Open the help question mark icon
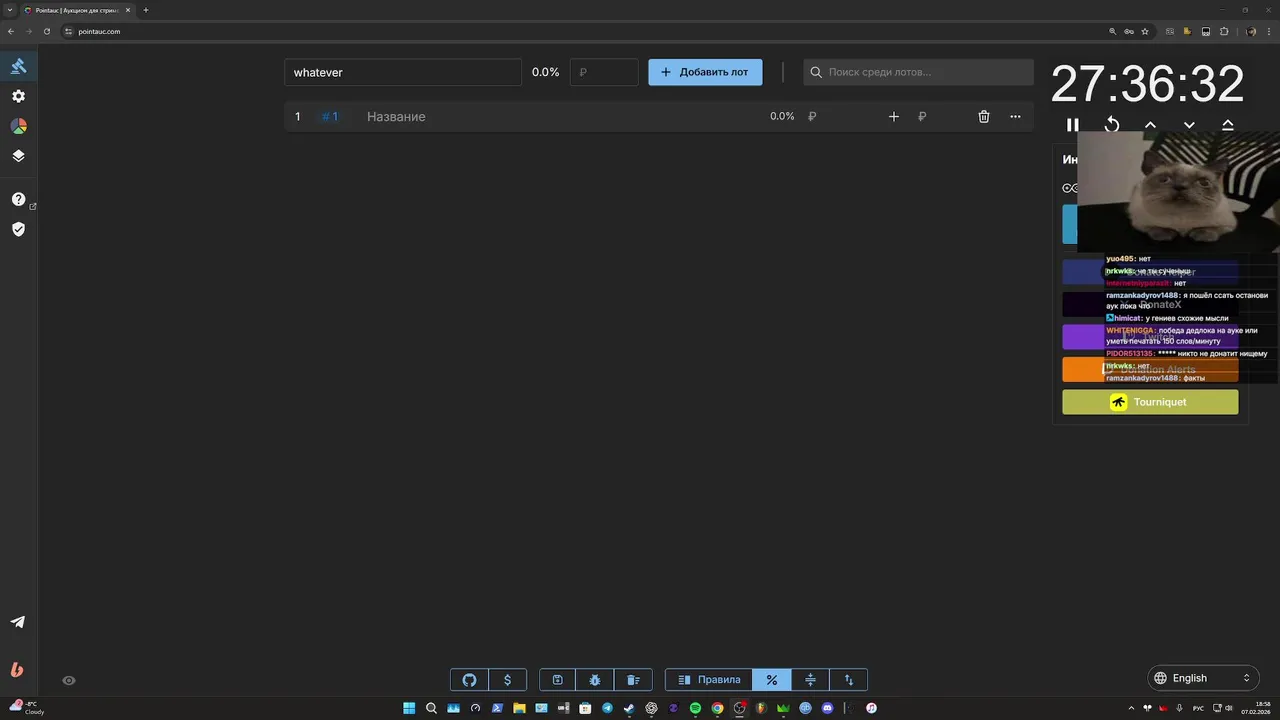The image size is (1280, 720). [x=18, y=199]
